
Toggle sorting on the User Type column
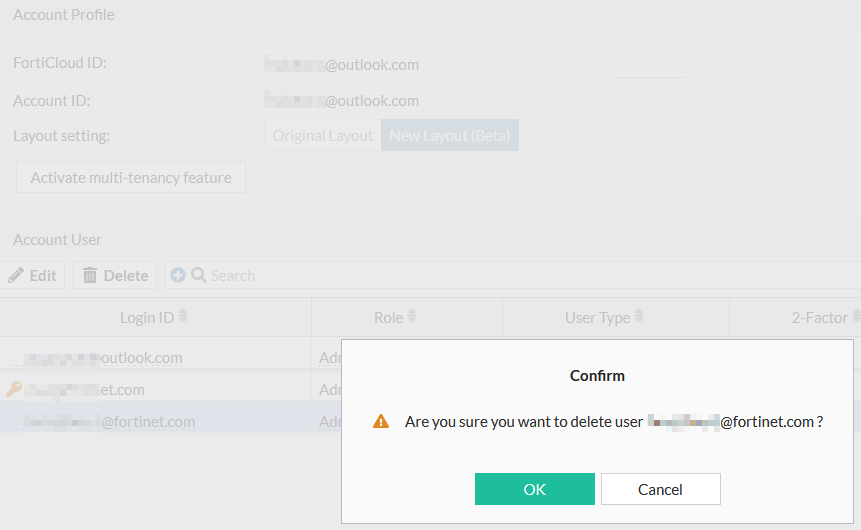[x=639, y=317]
